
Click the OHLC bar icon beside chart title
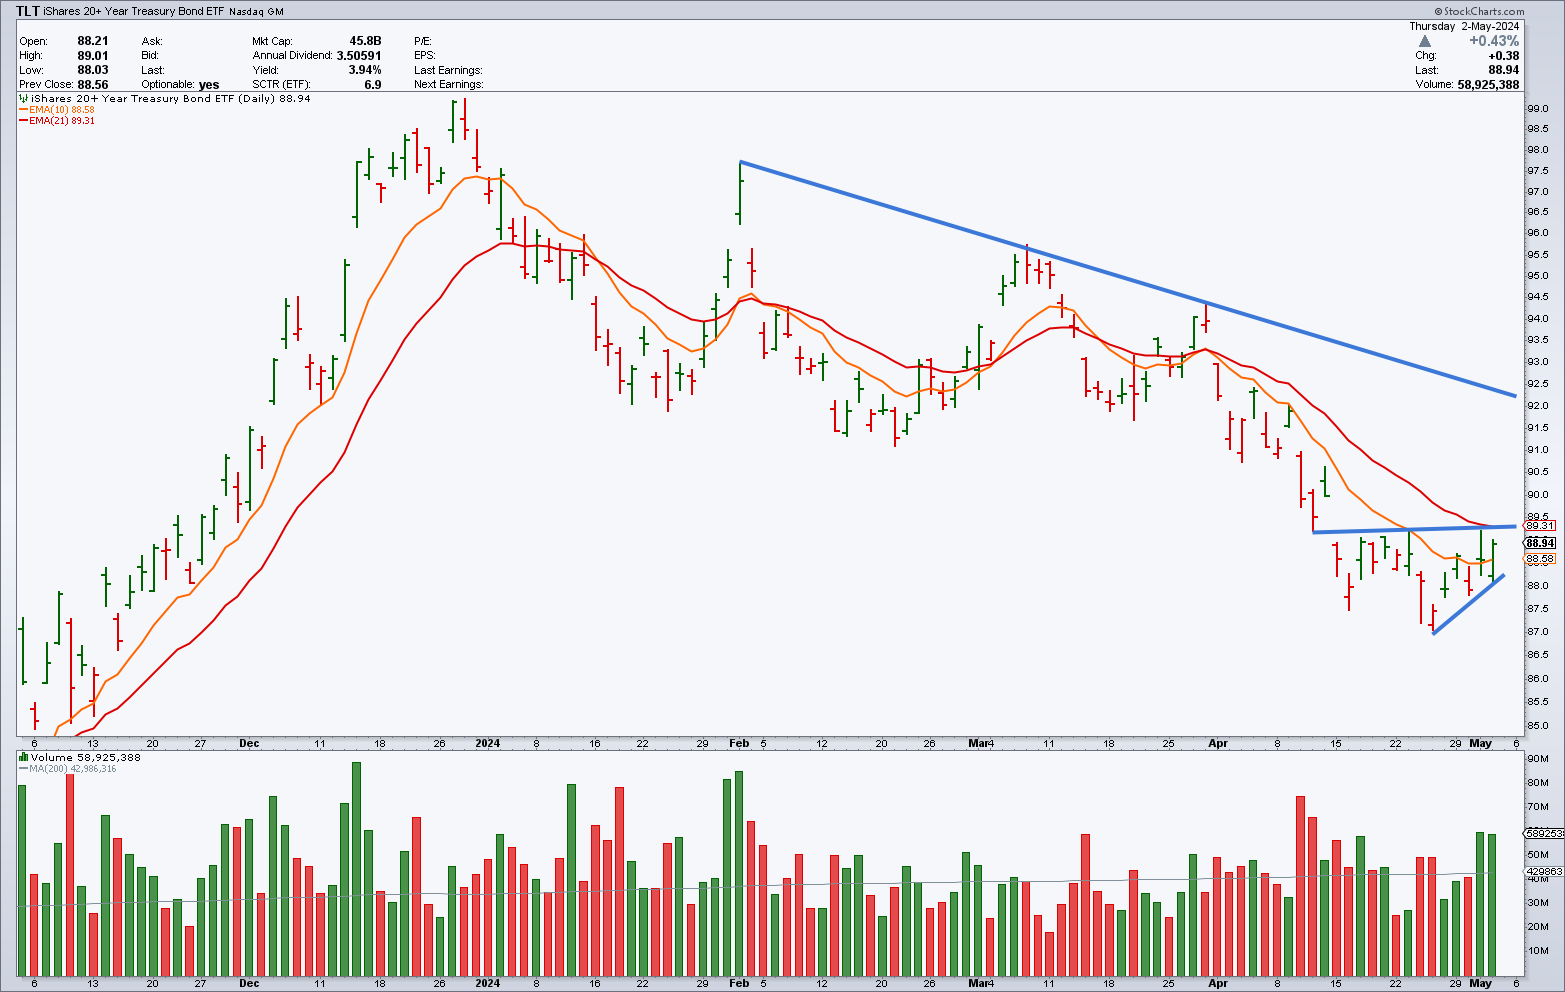tap(23, 99)
